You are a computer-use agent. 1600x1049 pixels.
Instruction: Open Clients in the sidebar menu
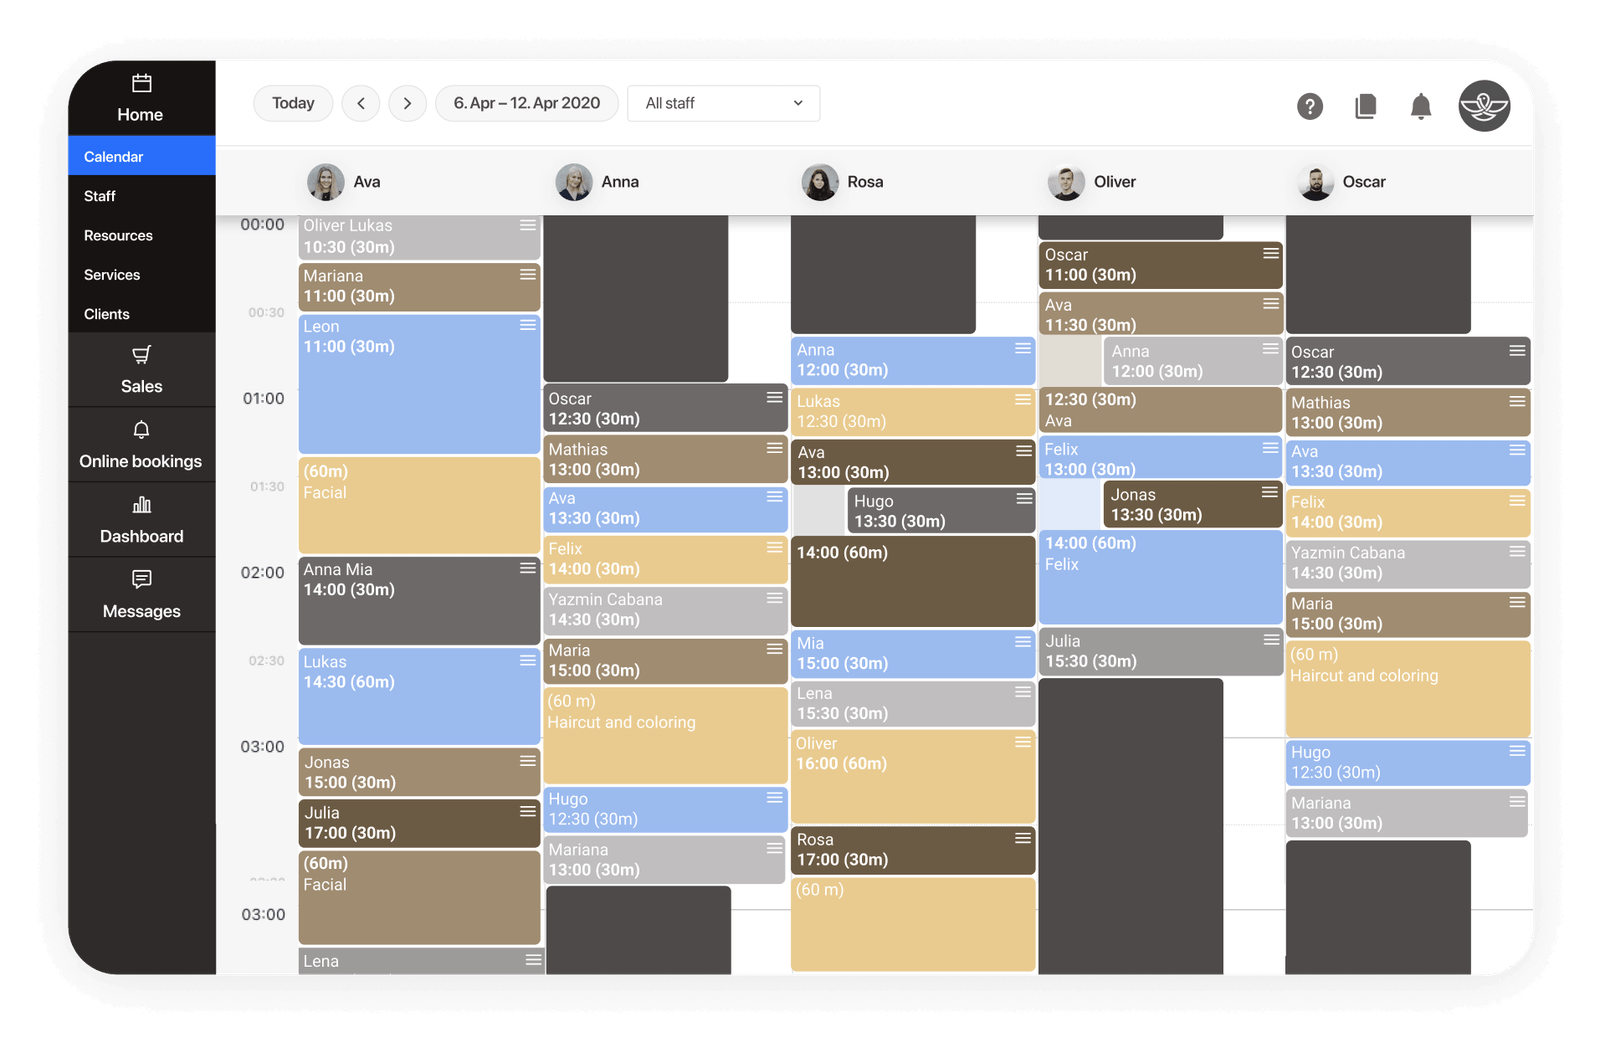click(x=107, y=314)
